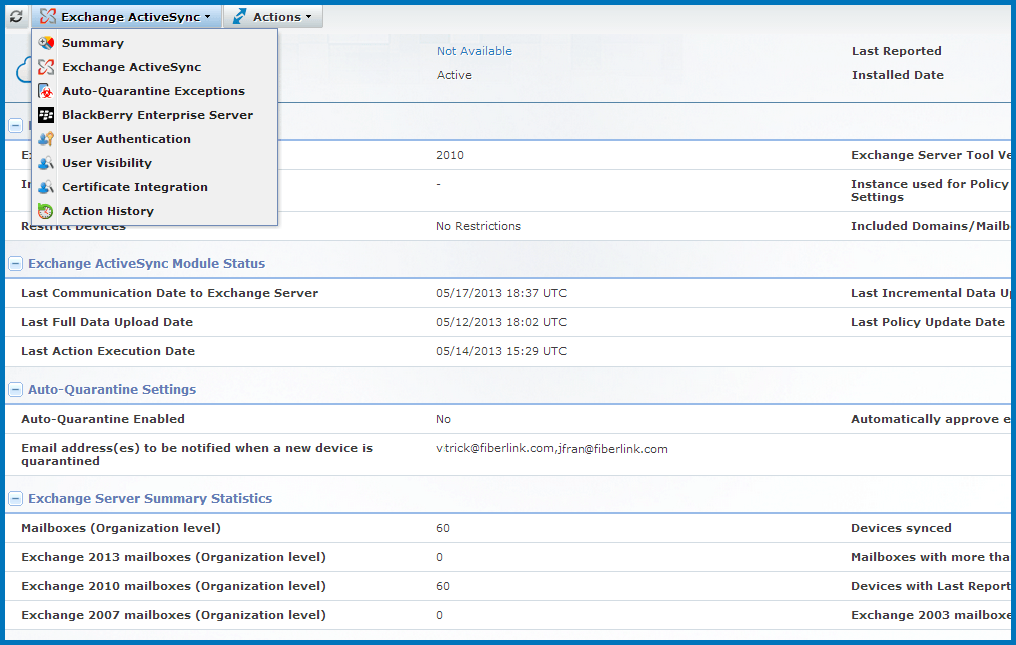1016x645 pixels.
Task: Click the Devices synced label
Action: tap(901, 528)
